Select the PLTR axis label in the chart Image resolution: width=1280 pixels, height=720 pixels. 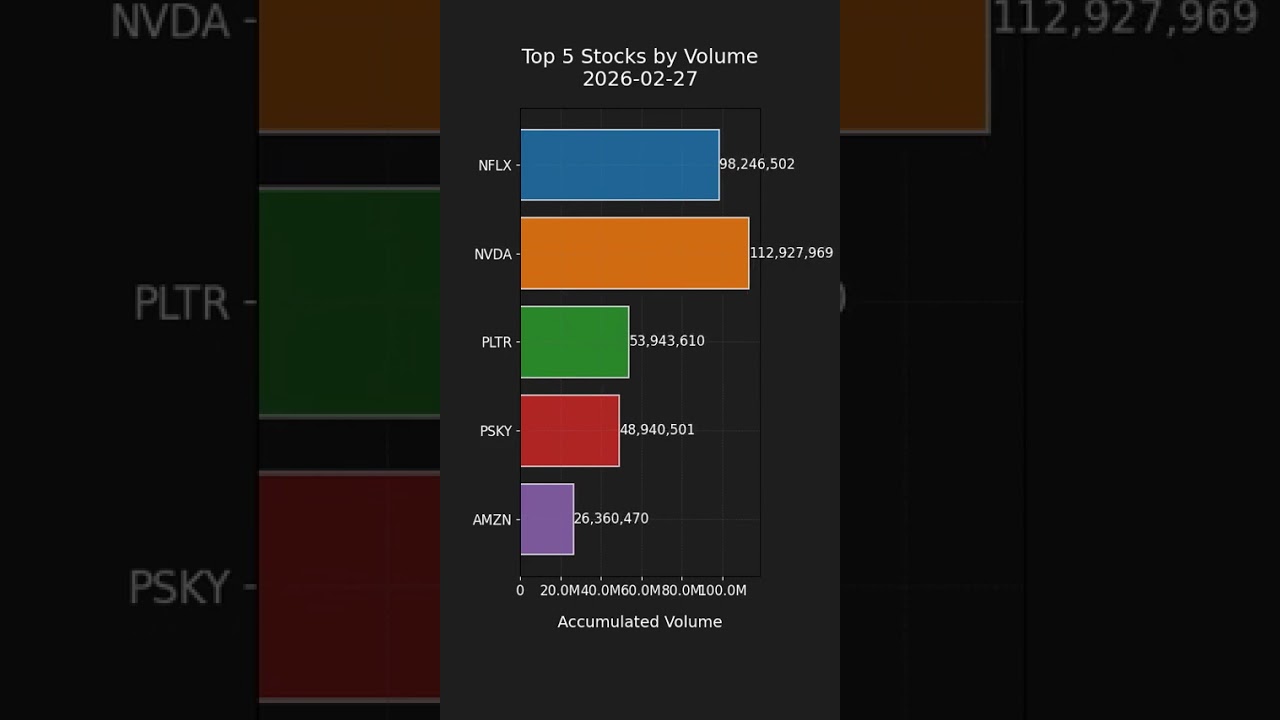point(496,343)
